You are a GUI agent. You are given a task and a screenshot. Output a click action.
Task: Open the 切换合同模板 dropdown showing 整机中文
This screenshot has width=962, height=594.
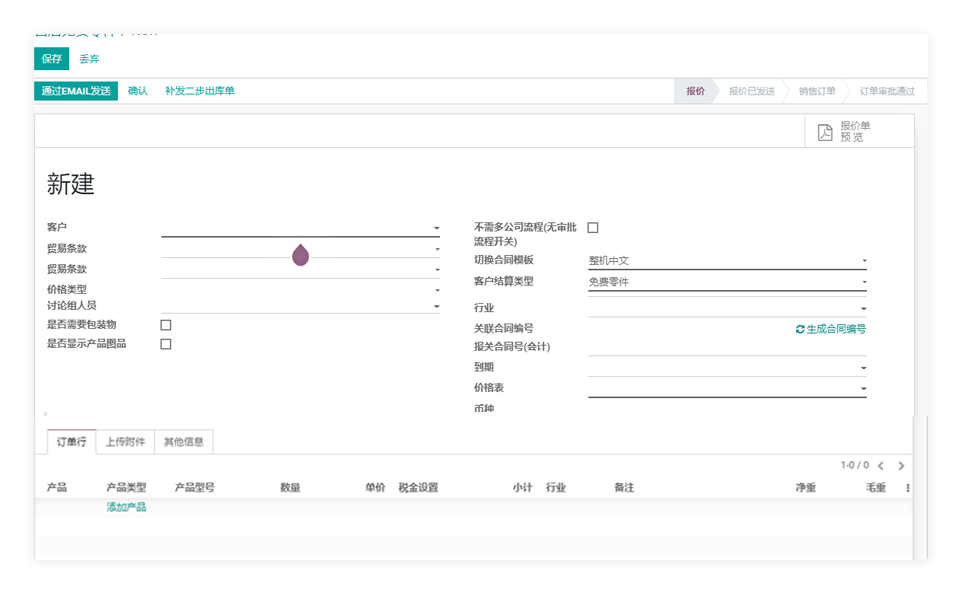(x=864, y=262)
